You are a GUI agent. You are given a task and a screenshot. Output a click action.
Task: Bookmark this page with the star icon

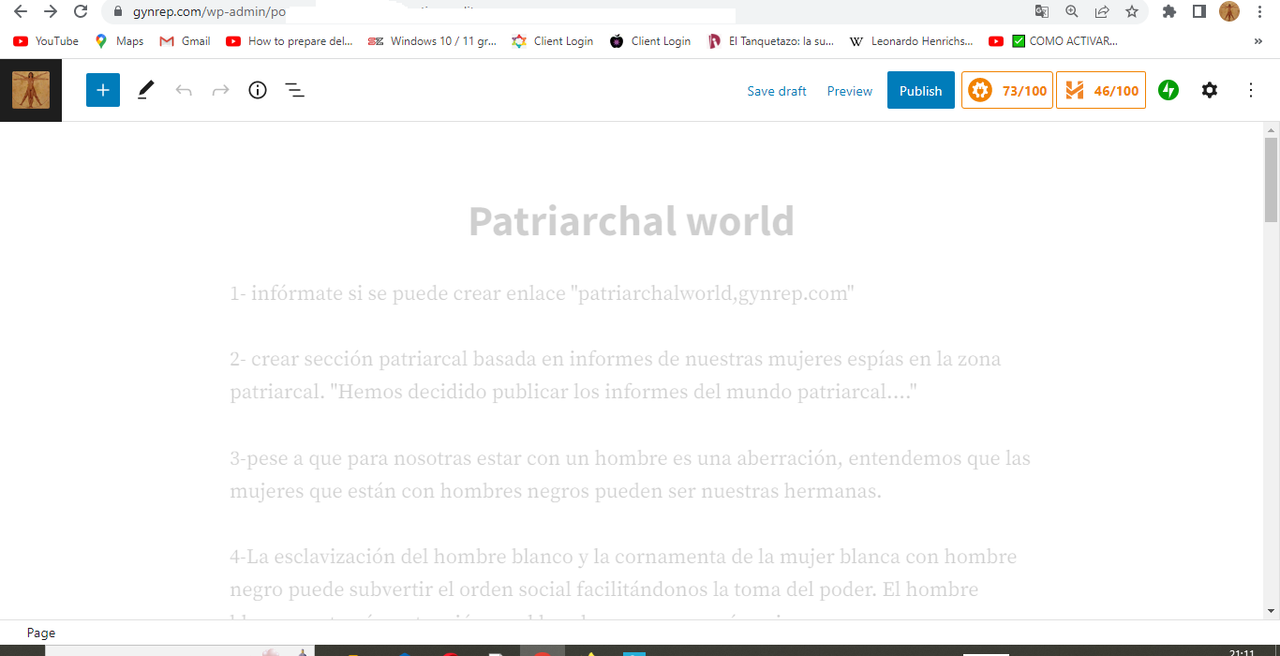1132,12
